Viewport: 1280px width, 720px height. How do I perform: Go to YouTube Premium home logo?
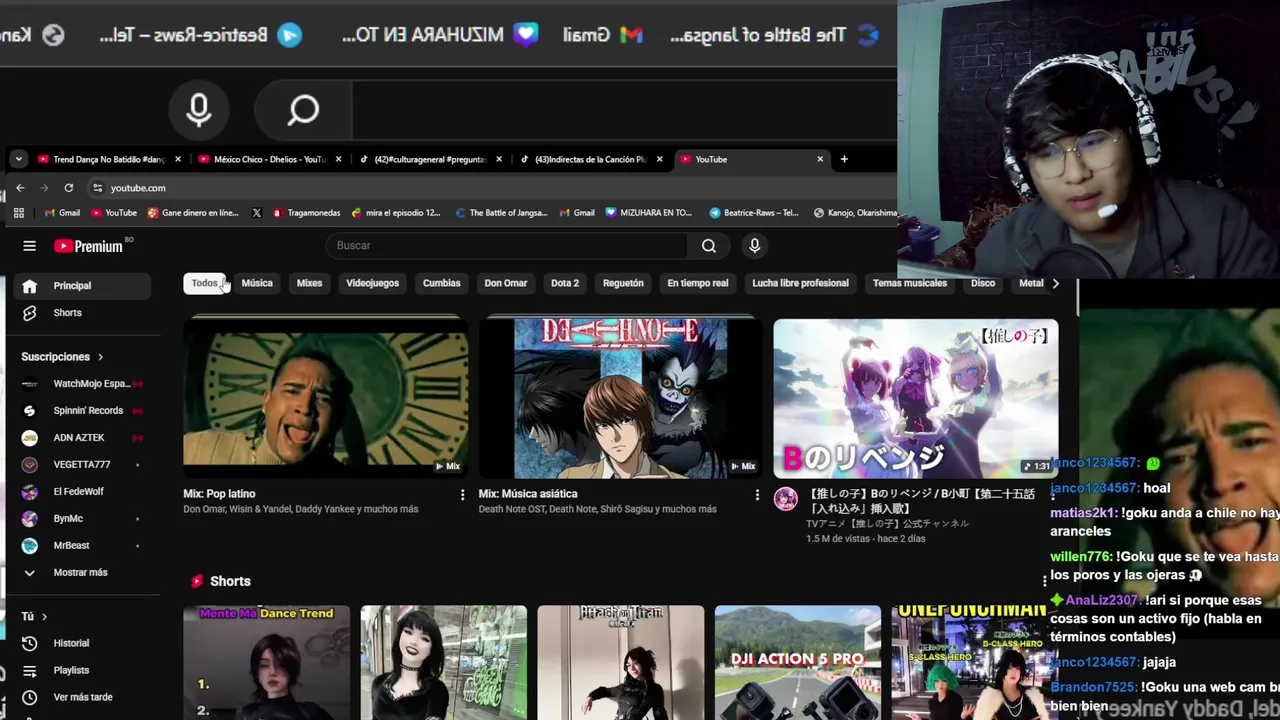tap(89, 246)
